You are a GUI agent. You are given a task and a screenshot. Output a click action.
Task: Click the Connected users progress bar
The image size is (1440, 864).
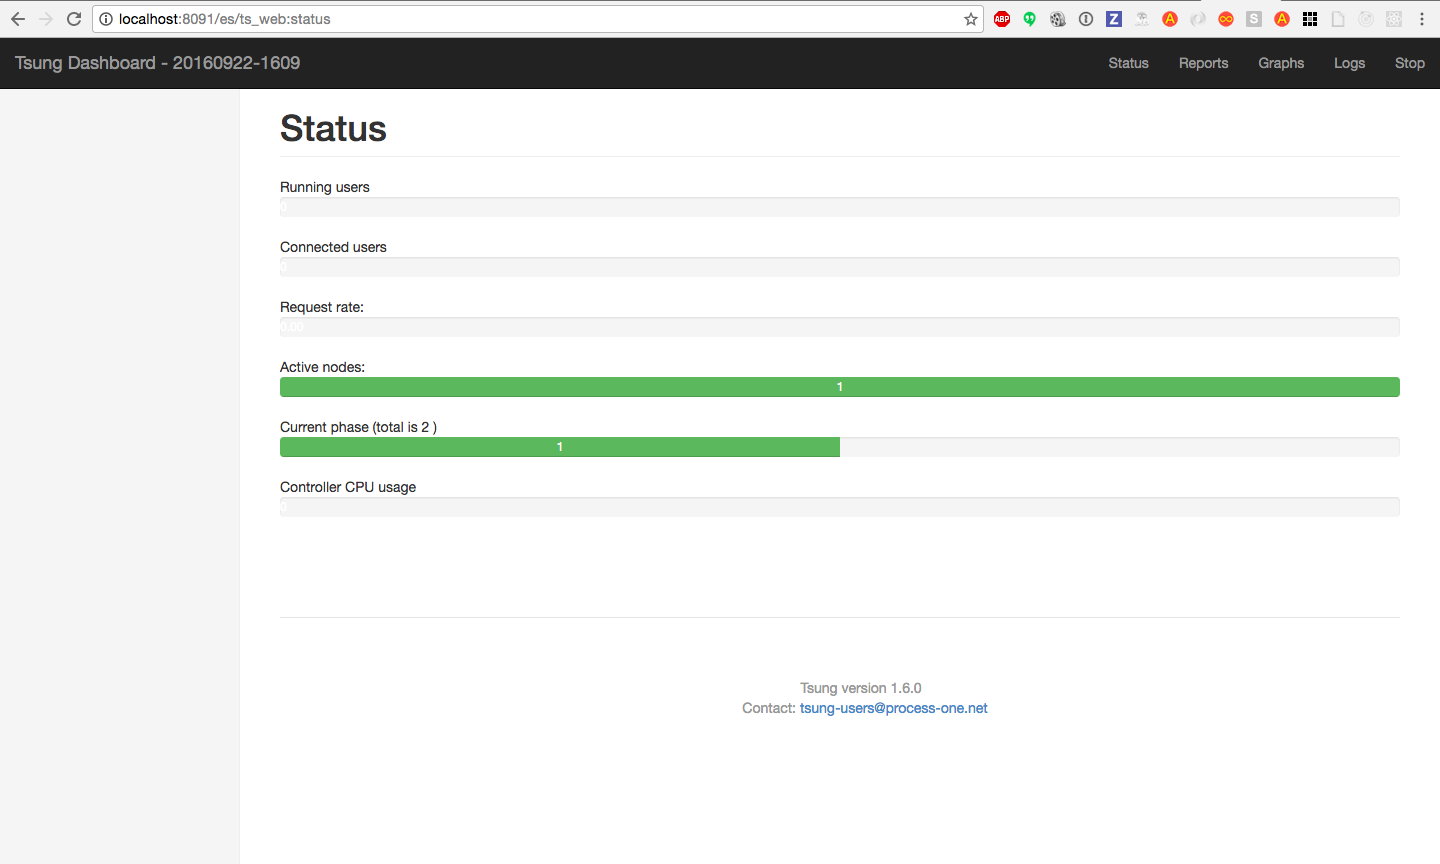(x=840, y=267)
